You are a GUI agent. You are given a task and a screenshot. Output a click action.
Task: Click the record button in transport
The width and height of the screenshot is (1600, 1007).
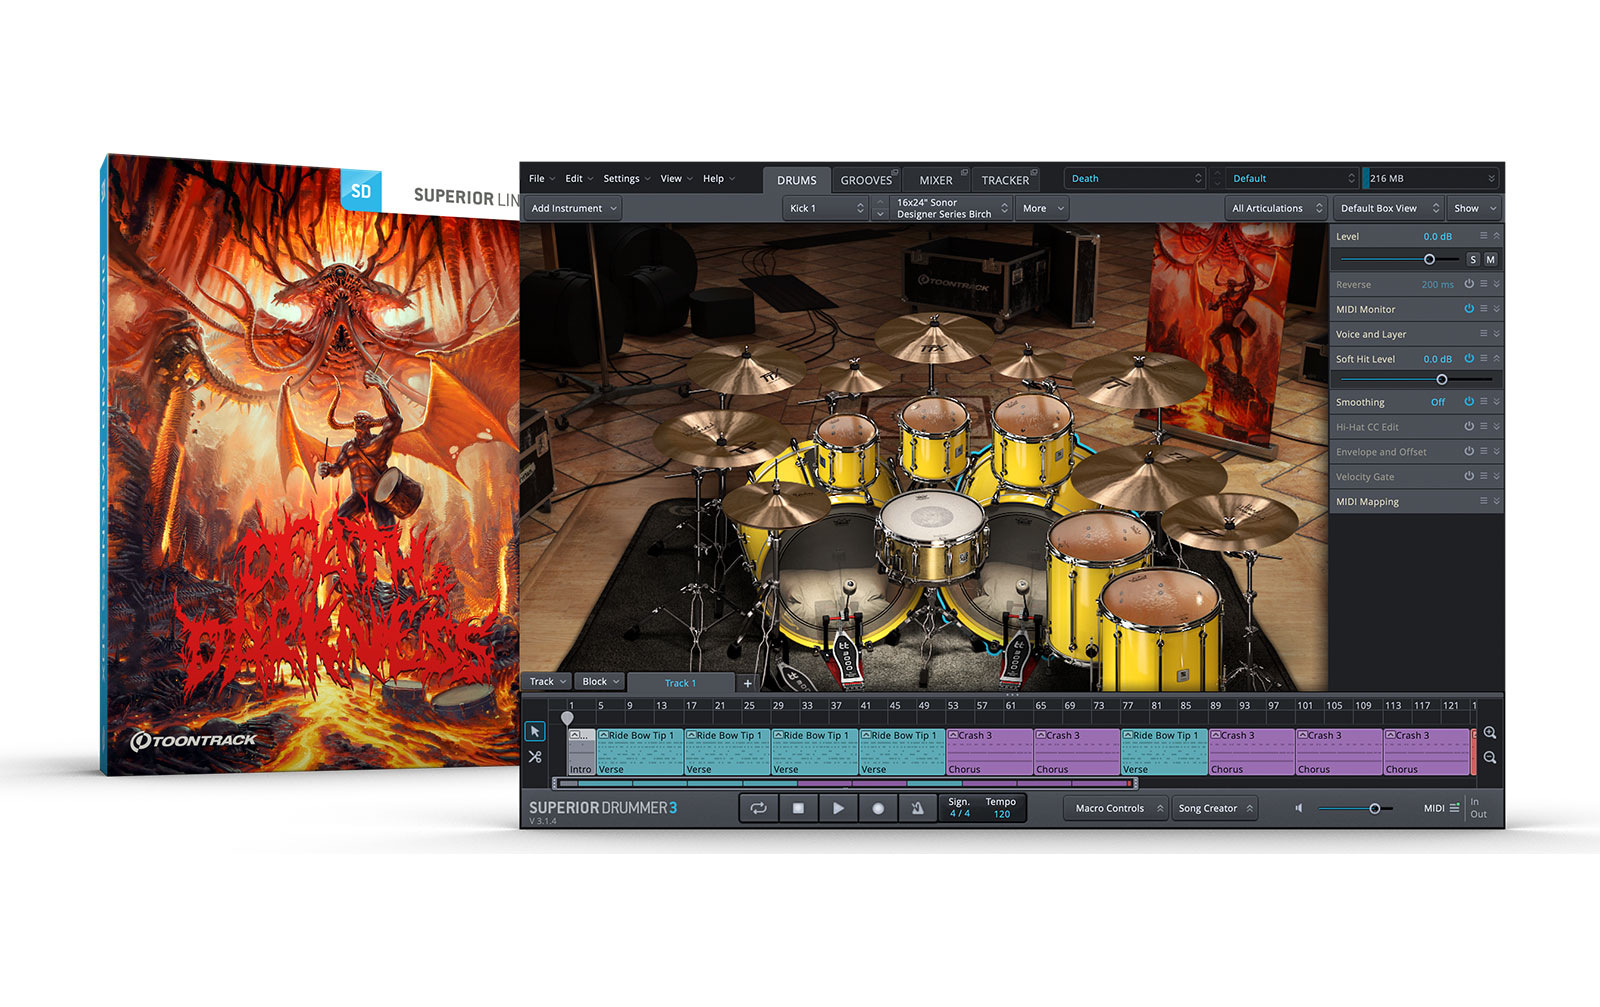(x=878, y=808)
